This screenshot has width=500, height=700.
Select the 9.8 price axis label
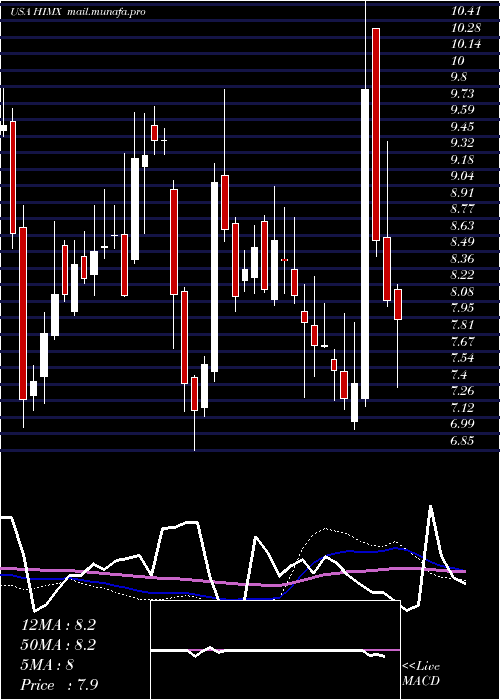(x=459, y=78)
